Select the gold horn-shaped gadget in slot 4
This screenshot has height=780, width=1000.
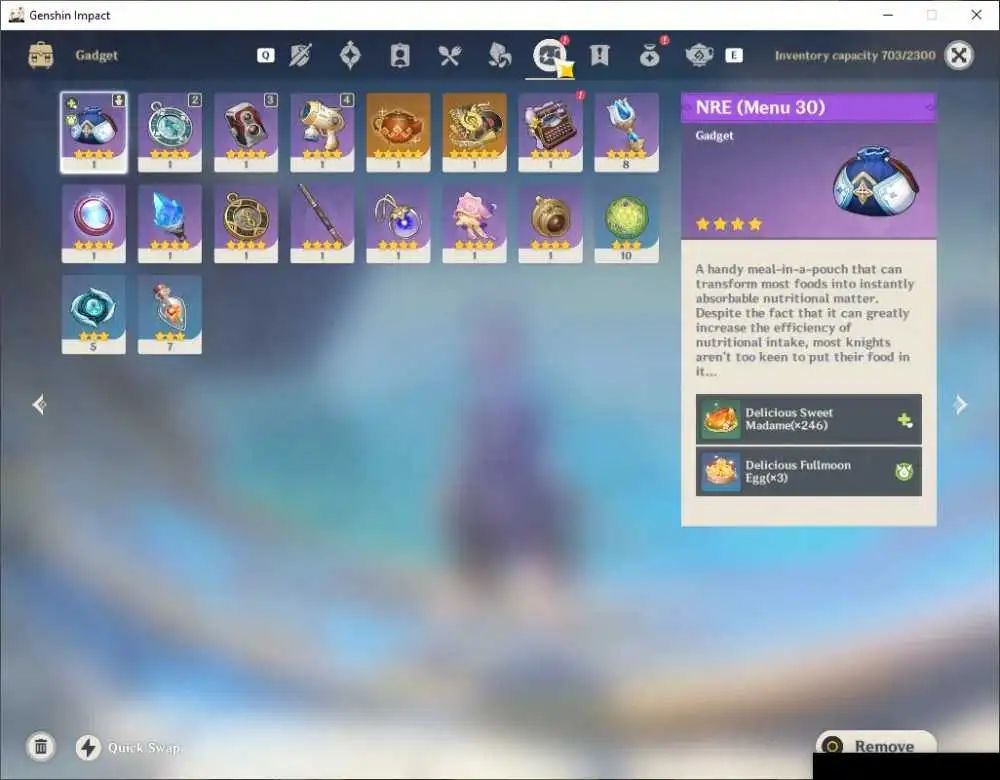pos(322,132)
